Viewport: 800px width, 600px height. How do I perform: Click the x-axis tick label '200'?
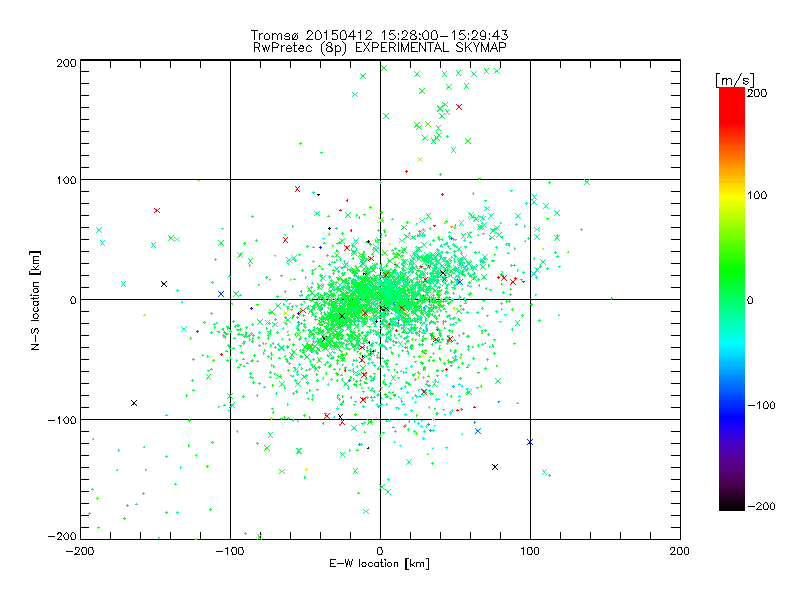pos(680,551)
